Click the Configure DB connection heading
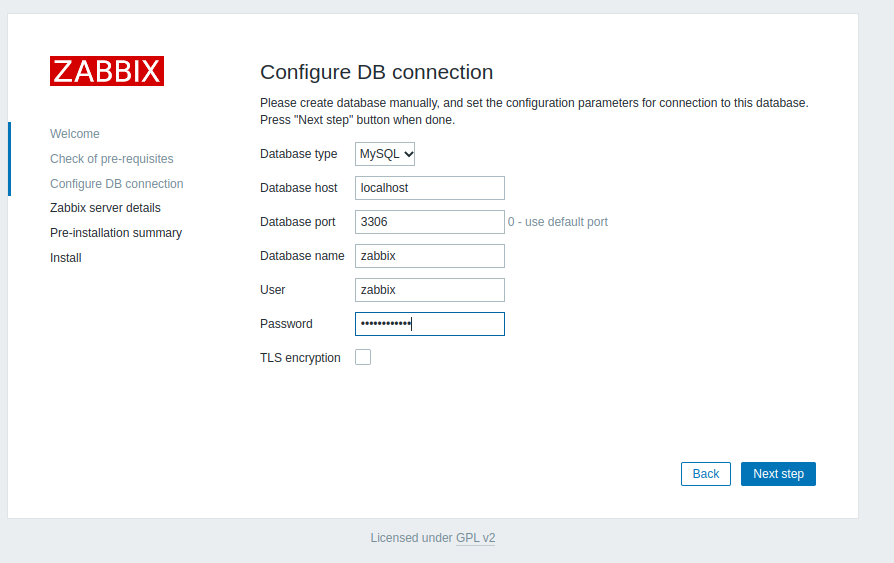Viewport: 894px width, 563px height. (x=376, y=72)
